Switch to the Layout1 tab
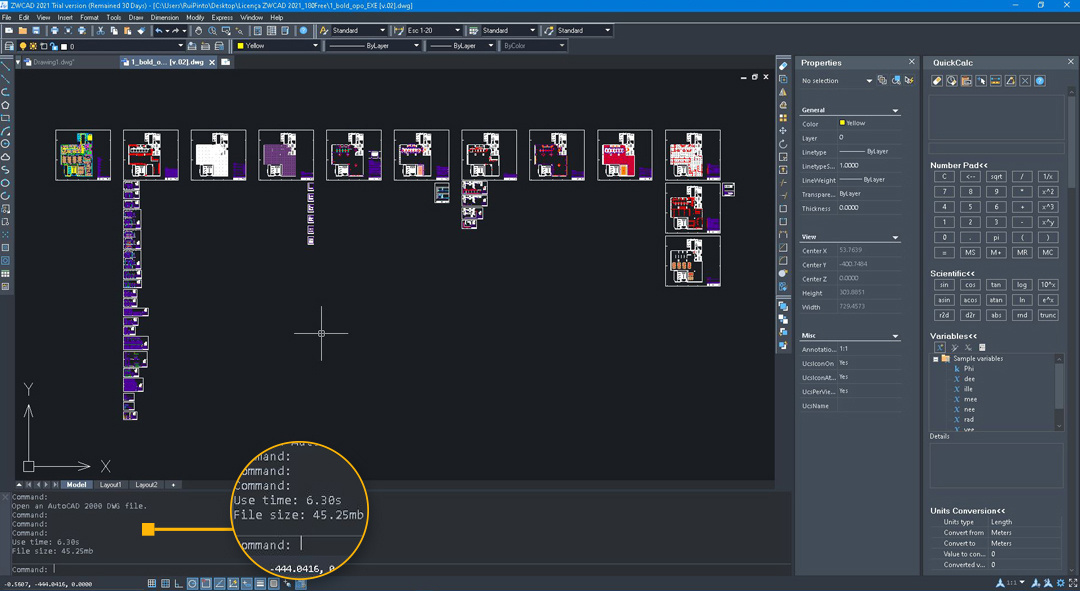1080x591 pixels. point(110,484)
